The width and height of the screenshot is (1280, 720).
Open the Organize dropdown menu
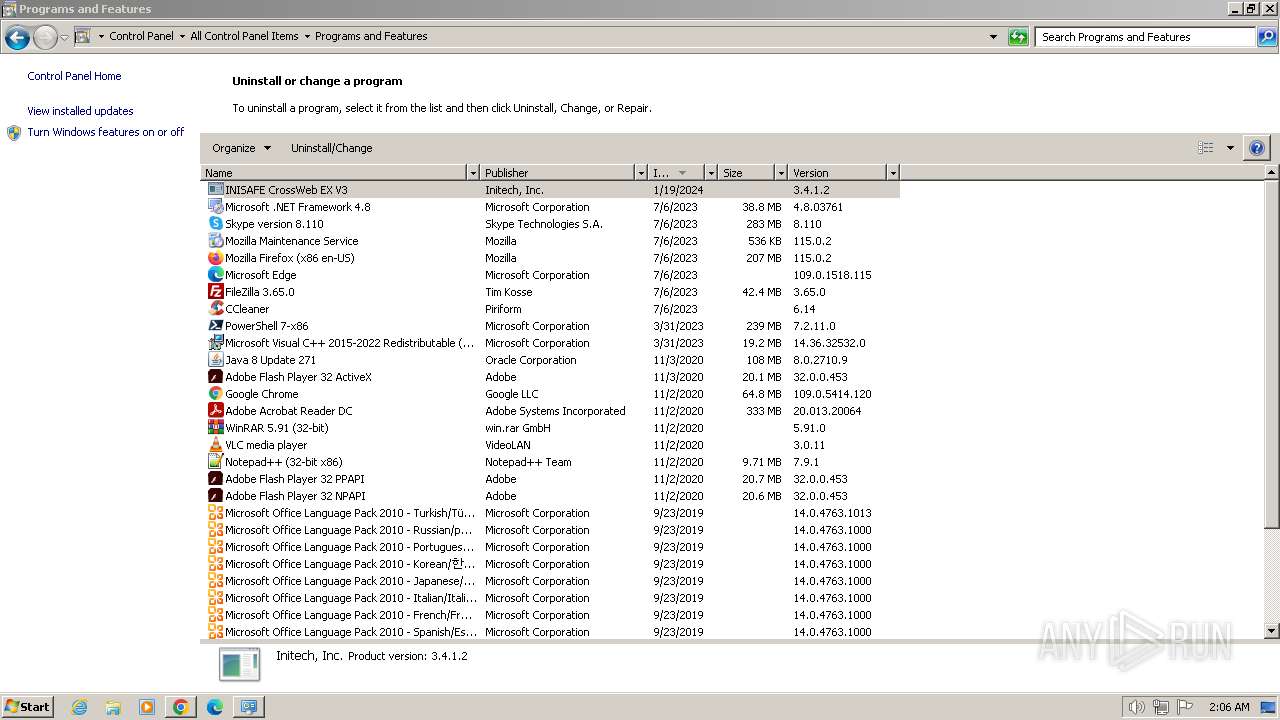241,148
